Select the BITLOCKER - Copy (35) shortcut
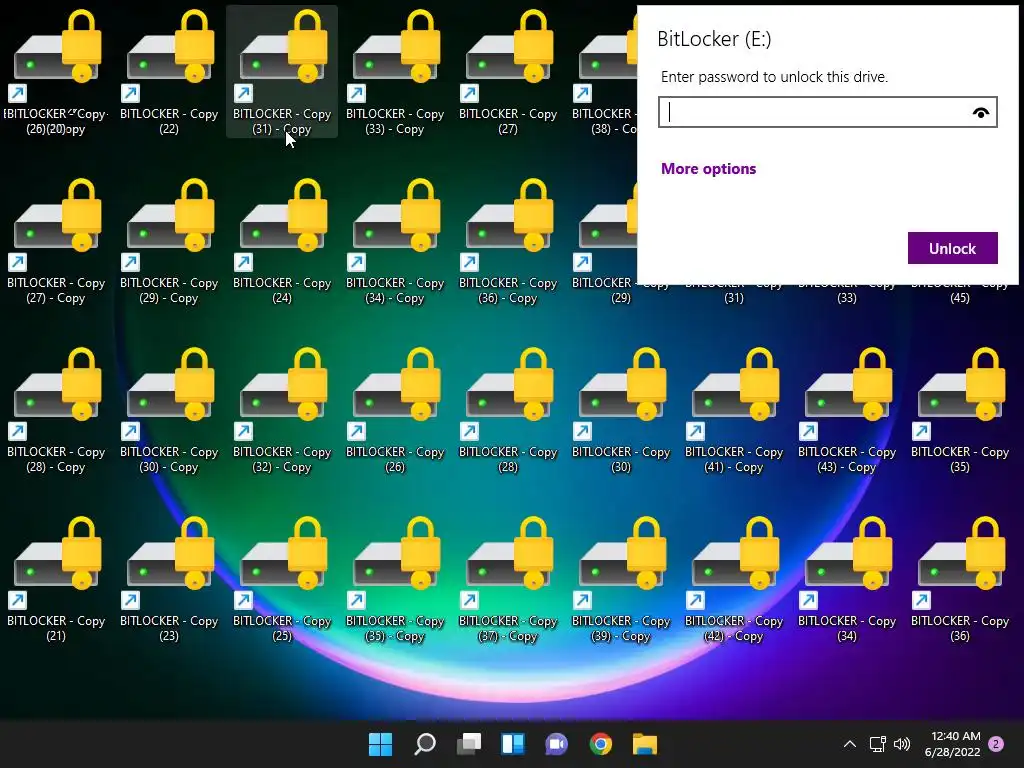Viewport: 1024px width, 768px height. click(960, 410)
